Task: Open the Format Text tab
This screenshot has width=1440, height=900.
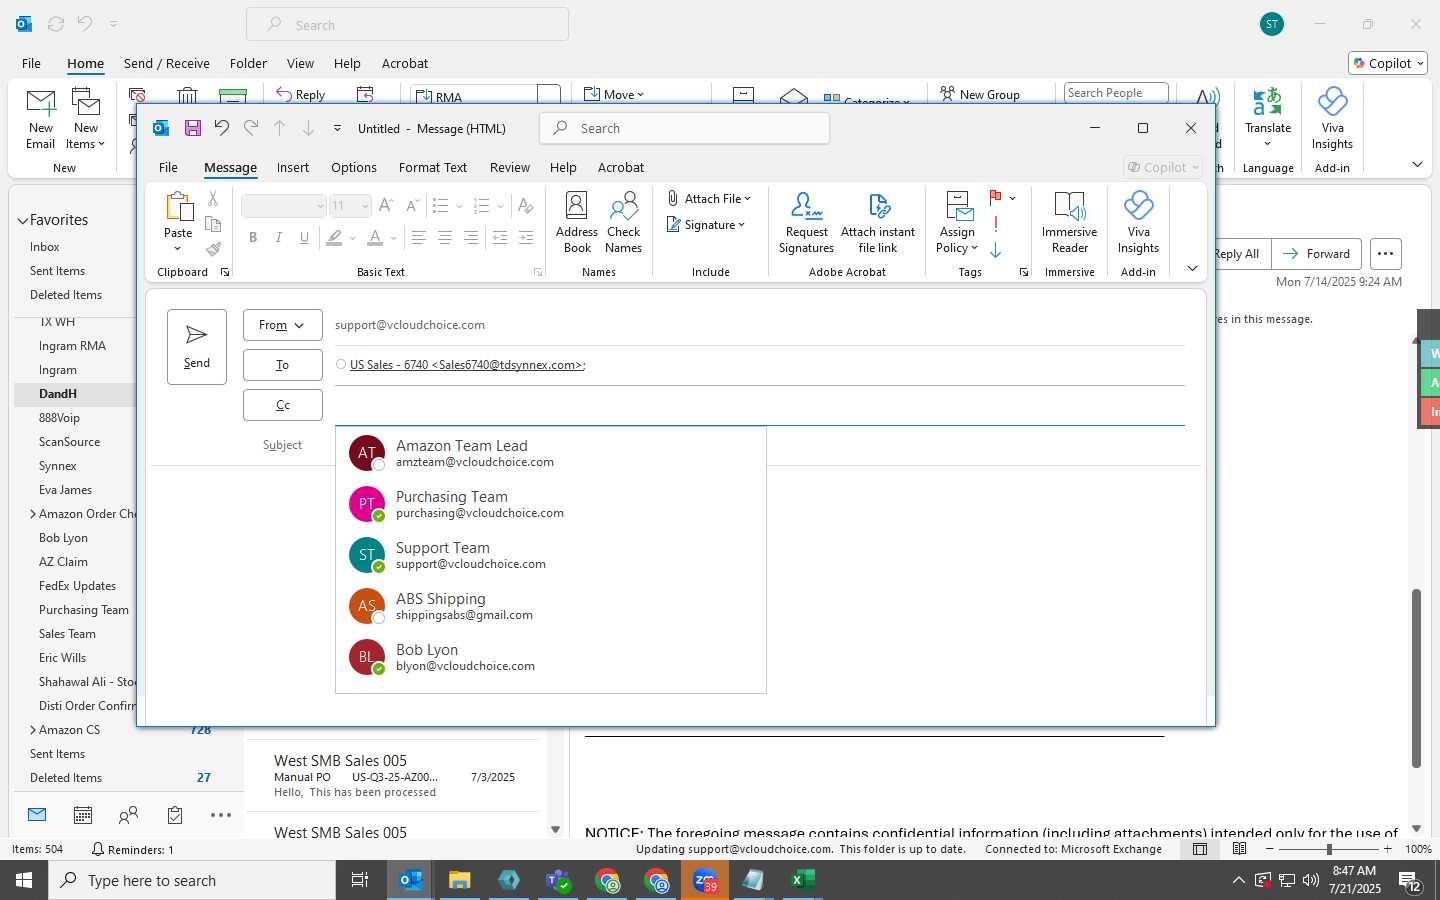Action: 433,168
